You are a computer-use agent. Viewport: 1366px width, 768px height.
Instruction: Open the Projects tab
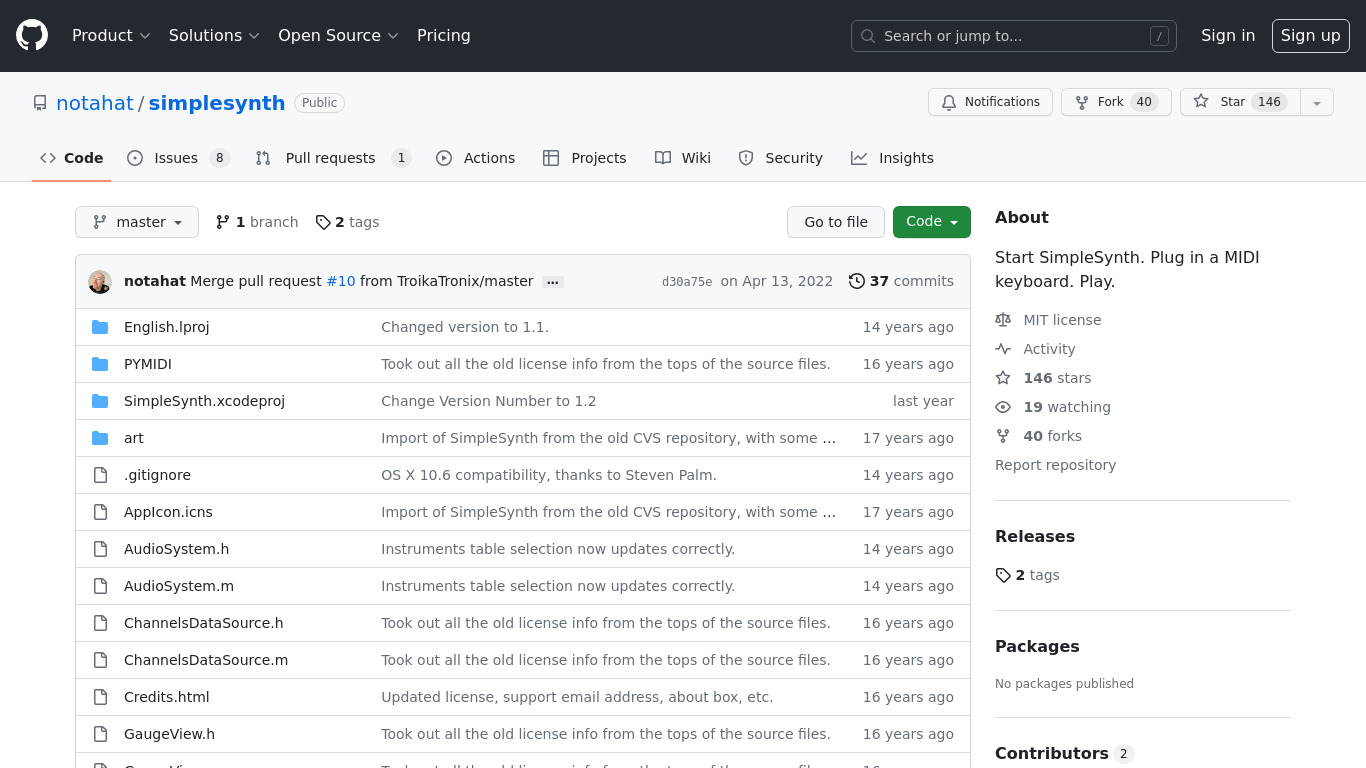(x=585, y=158)
